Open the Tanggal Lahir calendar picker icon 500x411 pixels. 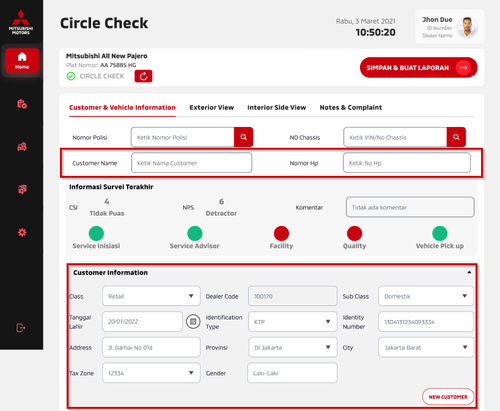[x=193, y=322]
